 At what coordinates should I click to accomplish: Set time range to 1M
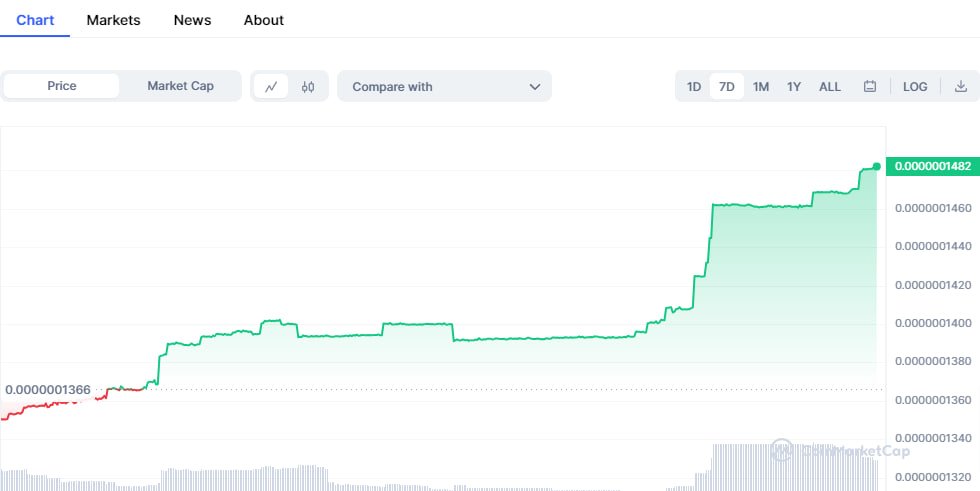(761, 86)
